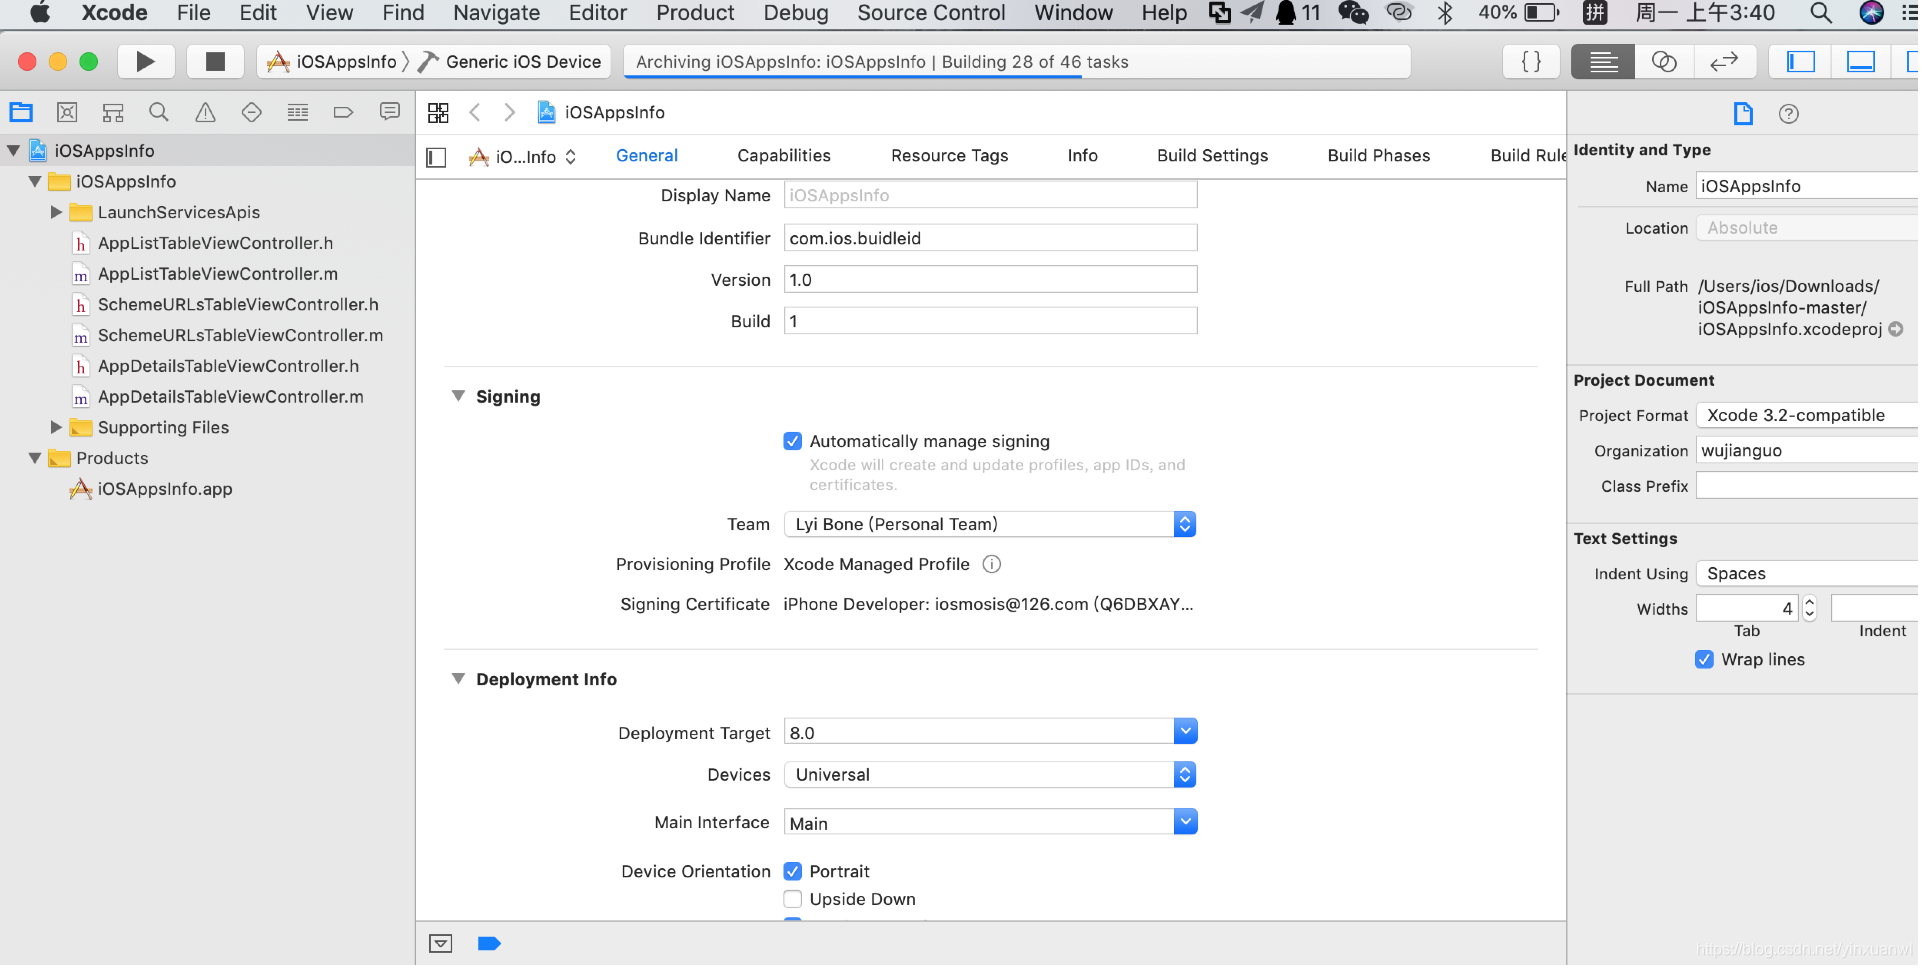1922x968 pixels.
Task: Hide the Navigator panel
Action: pyautogui.click(x=1801, y=62)
